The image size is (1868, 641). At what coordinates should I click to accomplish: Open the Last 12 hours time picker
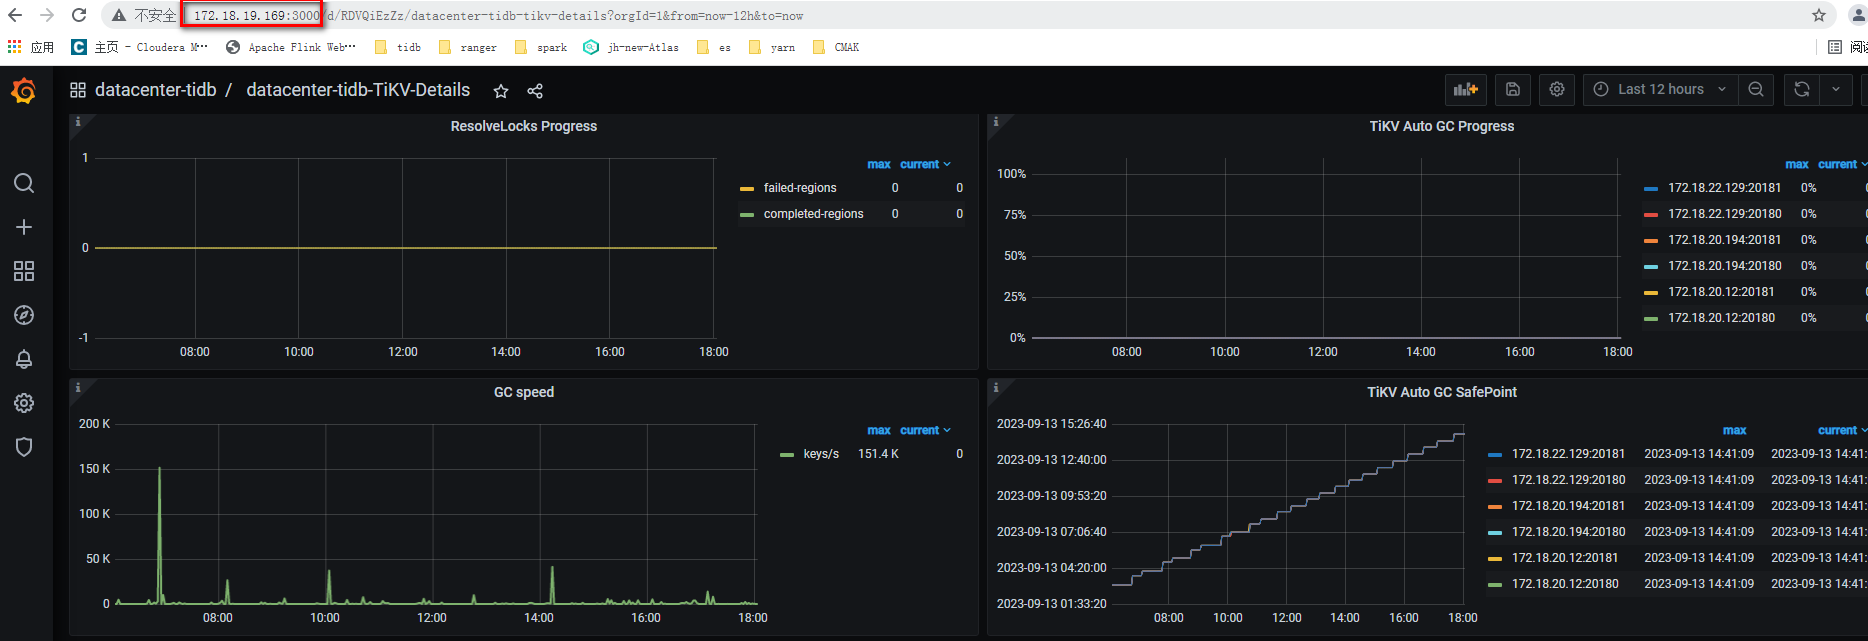(x=1660, y=90)
